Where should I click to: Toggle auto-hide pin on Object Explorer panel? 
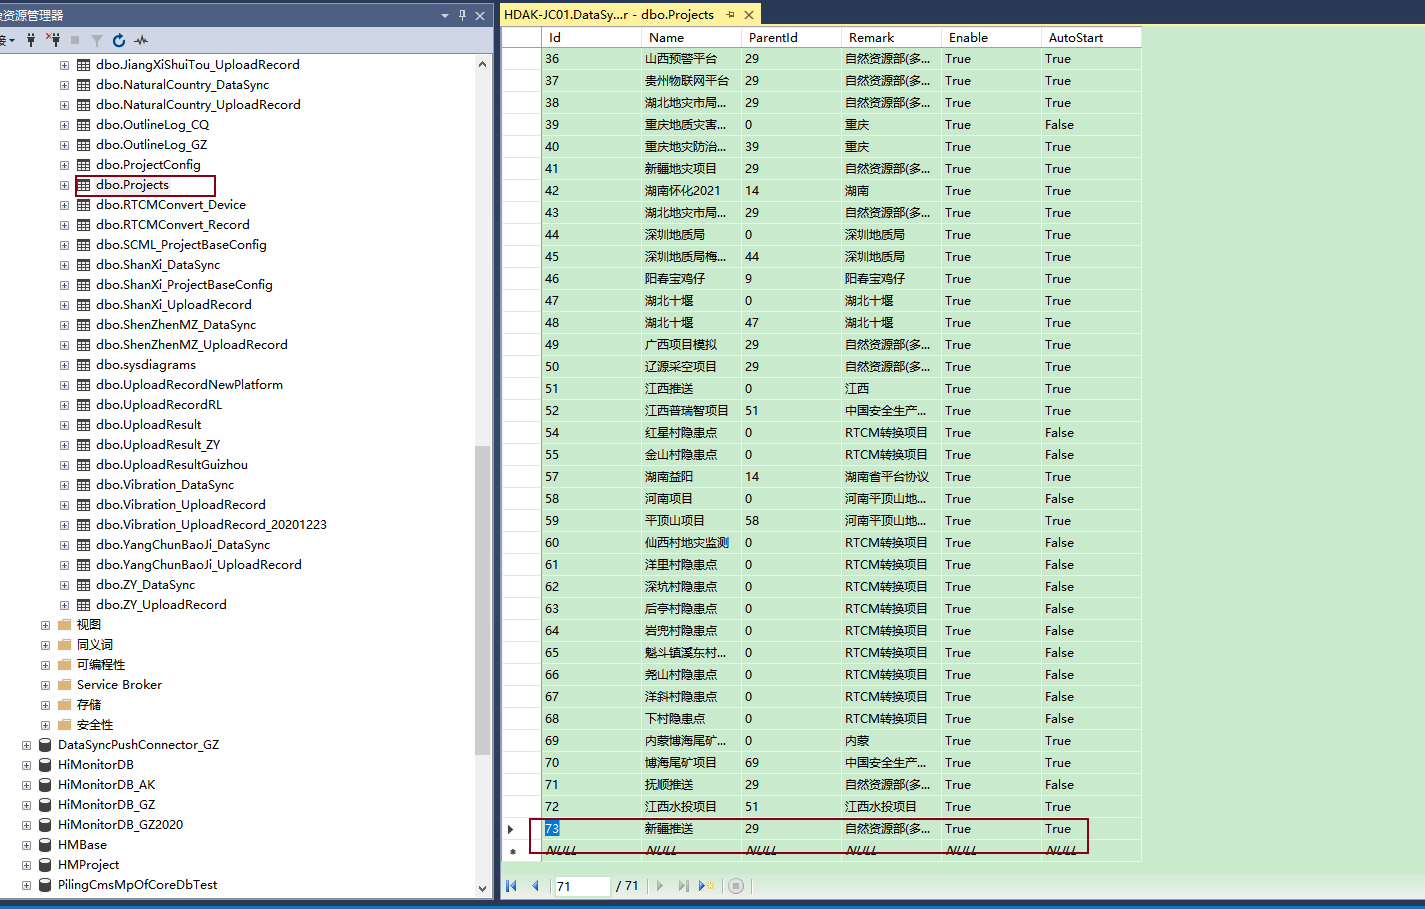click(462, 15)
